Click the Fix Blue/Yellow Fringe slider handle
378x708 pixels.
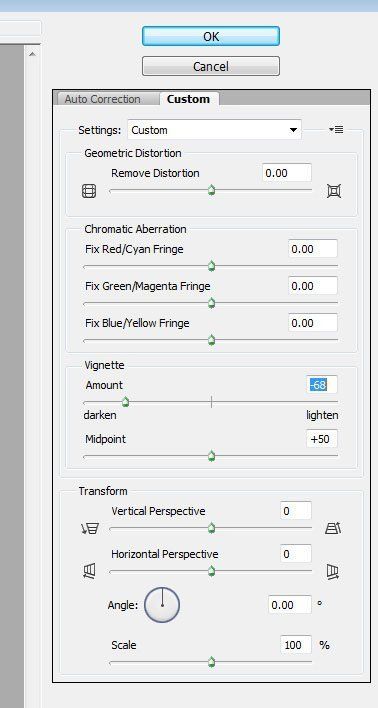211,340
